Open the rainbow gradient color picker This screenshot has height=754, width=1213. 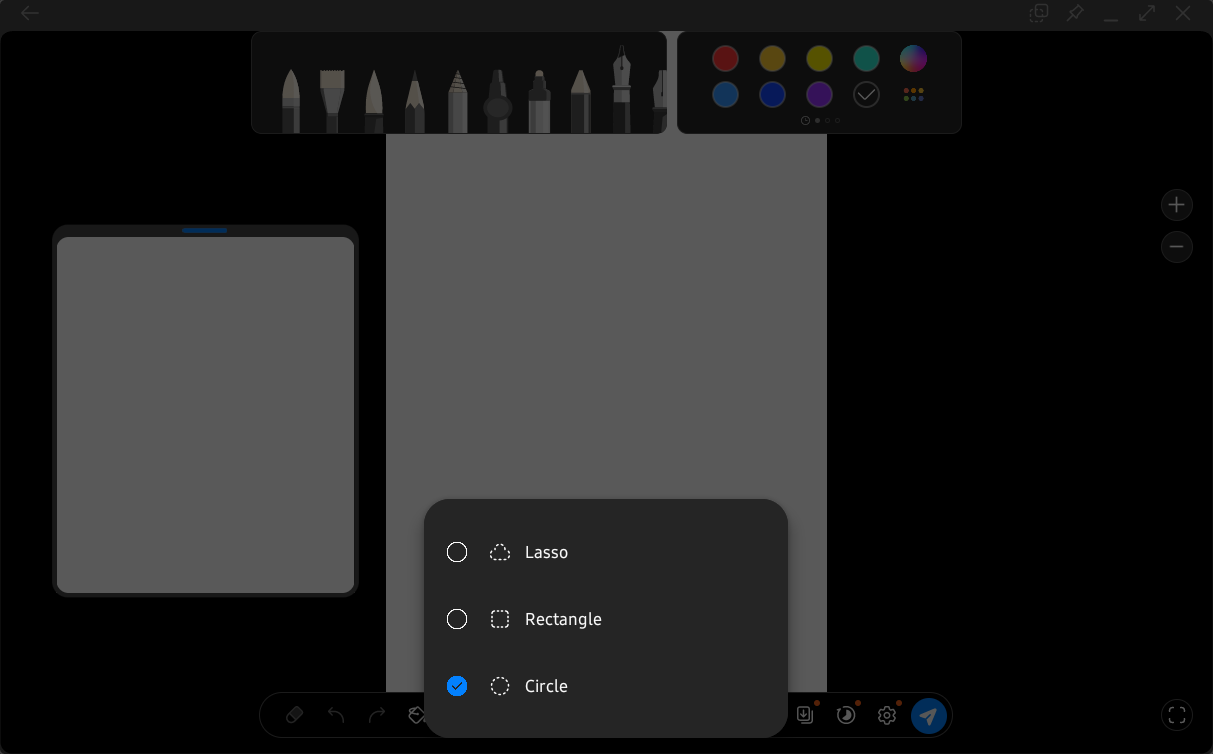[913, 58]
